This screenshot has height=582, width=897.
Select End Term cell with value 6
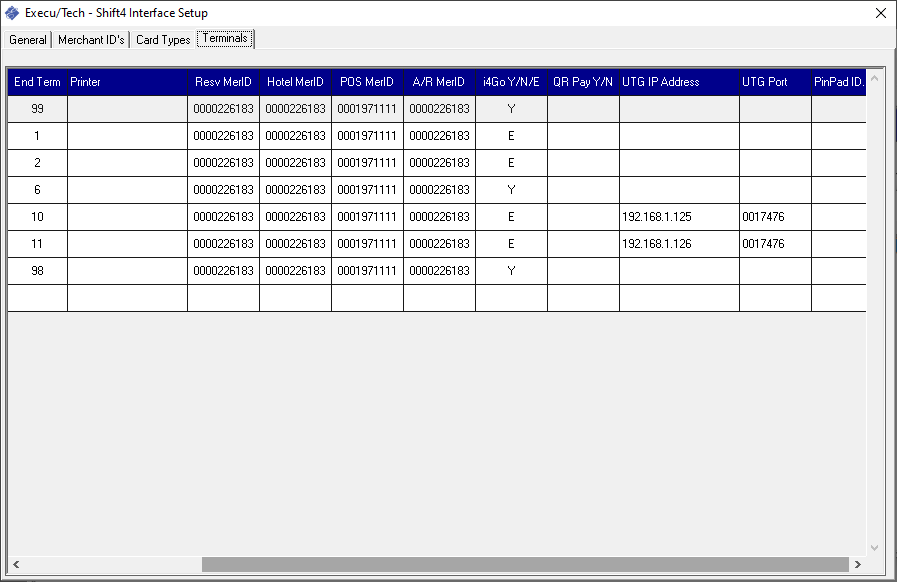[x=37, y=189]
